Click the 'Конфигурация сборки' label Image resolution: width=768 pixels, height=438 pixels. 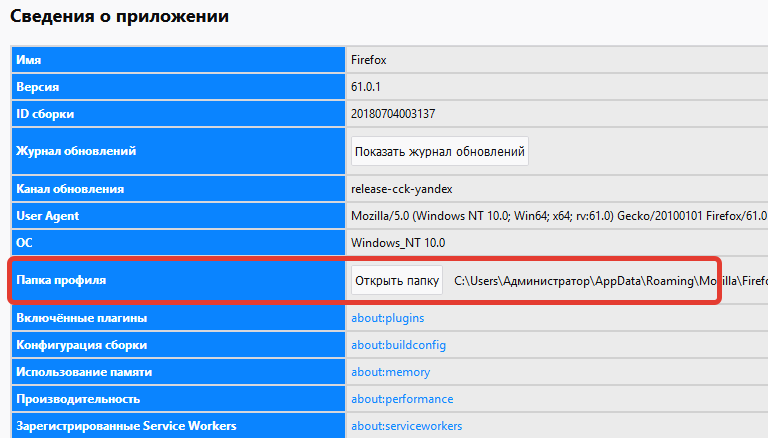pyautogui.click(x=81, y=345)
